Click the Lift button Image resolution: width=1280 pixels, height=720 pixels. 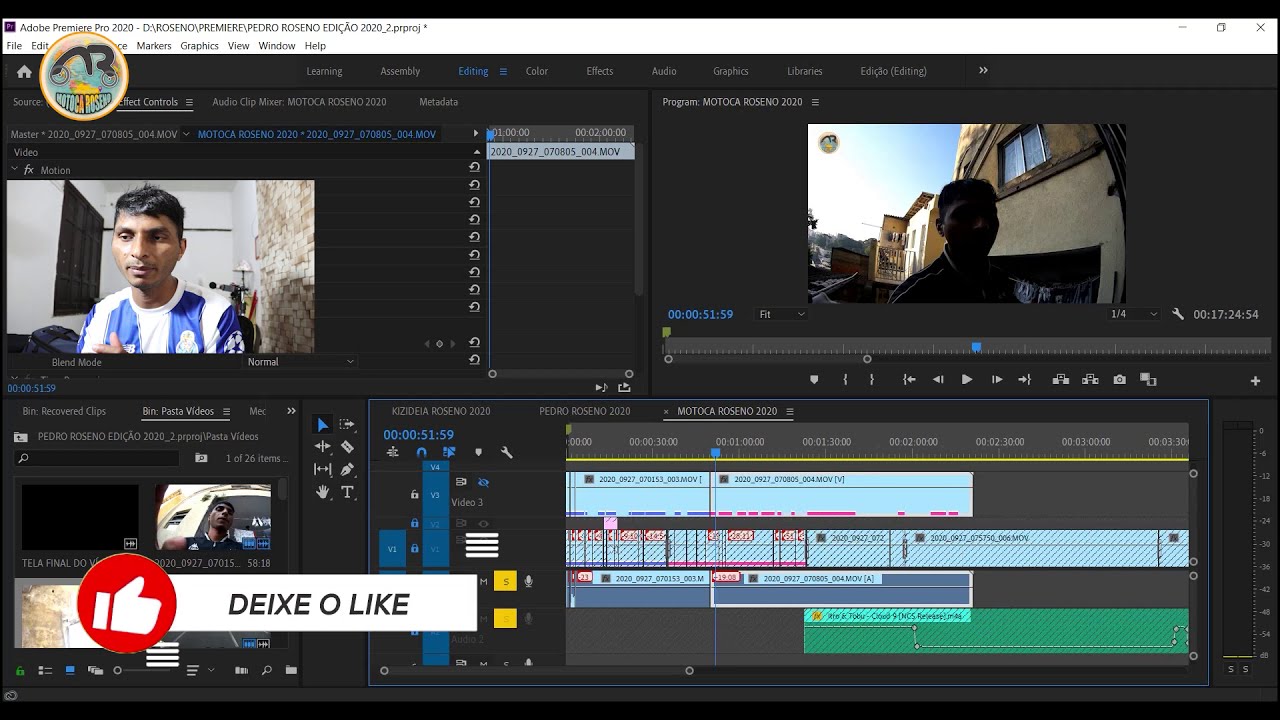1061,380
